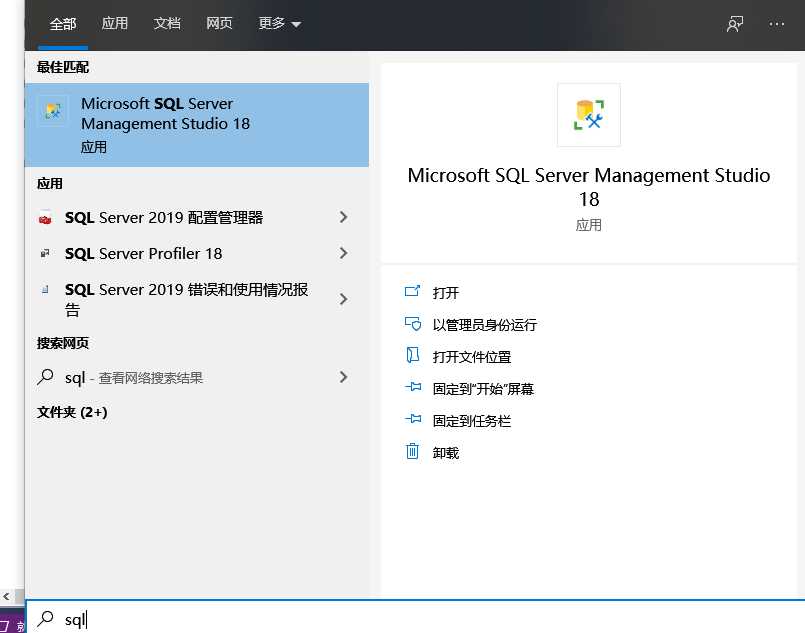Click the scroll left arrow at bottom-left edge
The width and height of the screenshot is (805, 633).
pyautogui.click(x=6, y=597)
